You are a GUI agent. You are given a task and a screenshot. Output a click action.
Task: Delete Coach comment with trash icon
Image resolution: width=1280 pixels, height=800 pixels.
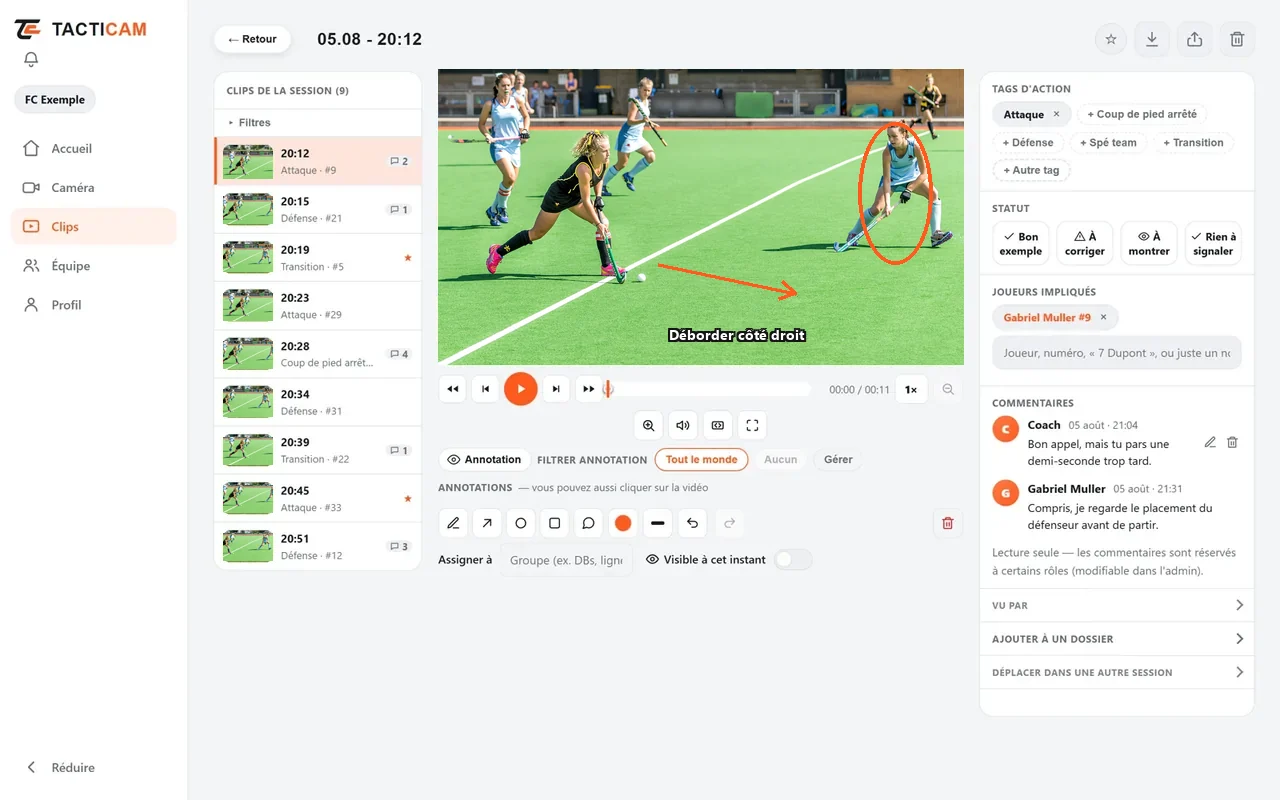[x=1232, y=442]
